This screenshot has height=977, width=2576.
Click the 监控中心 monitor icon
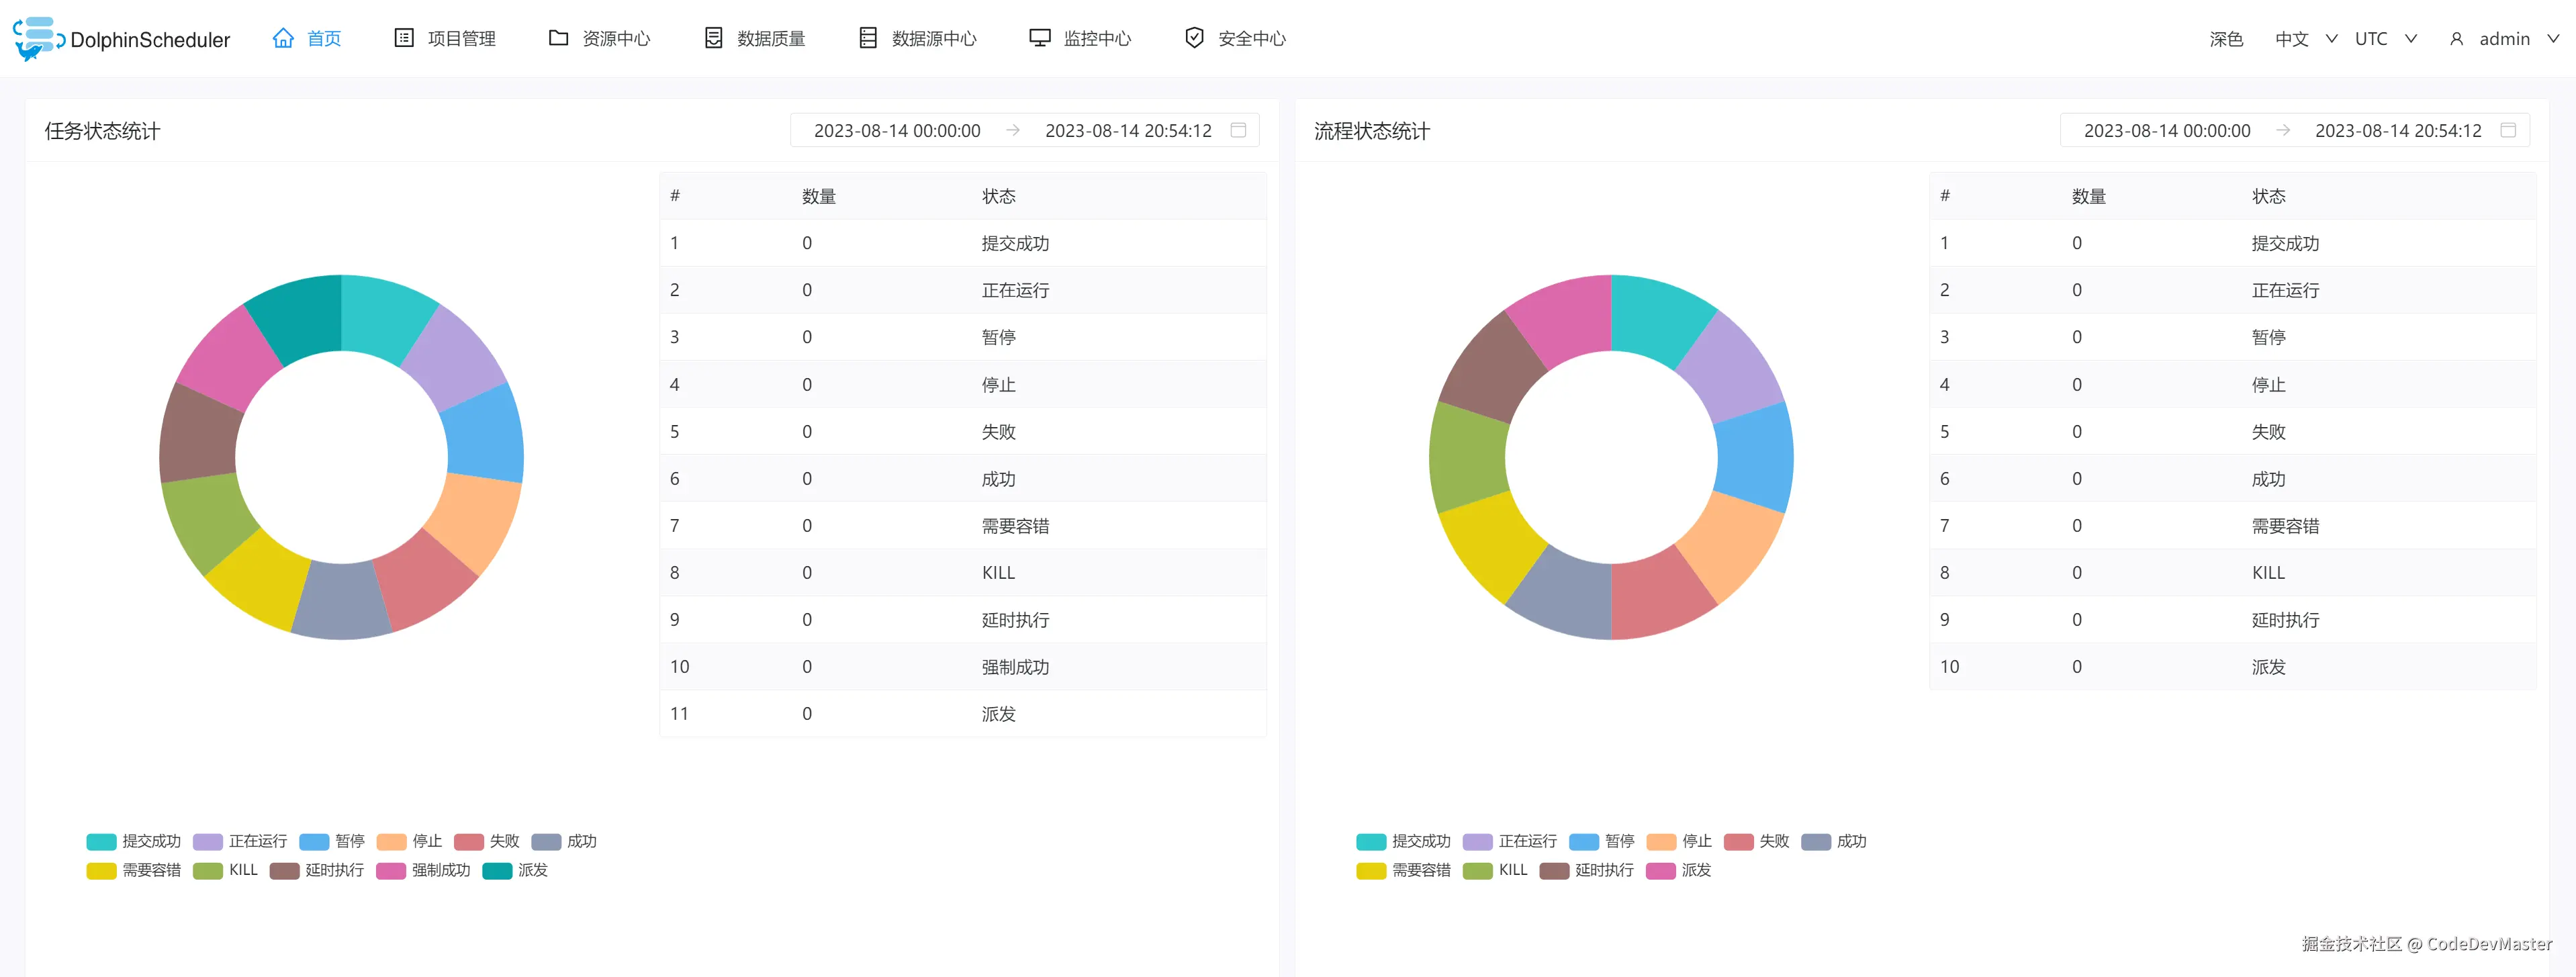tap(1040, 37)
